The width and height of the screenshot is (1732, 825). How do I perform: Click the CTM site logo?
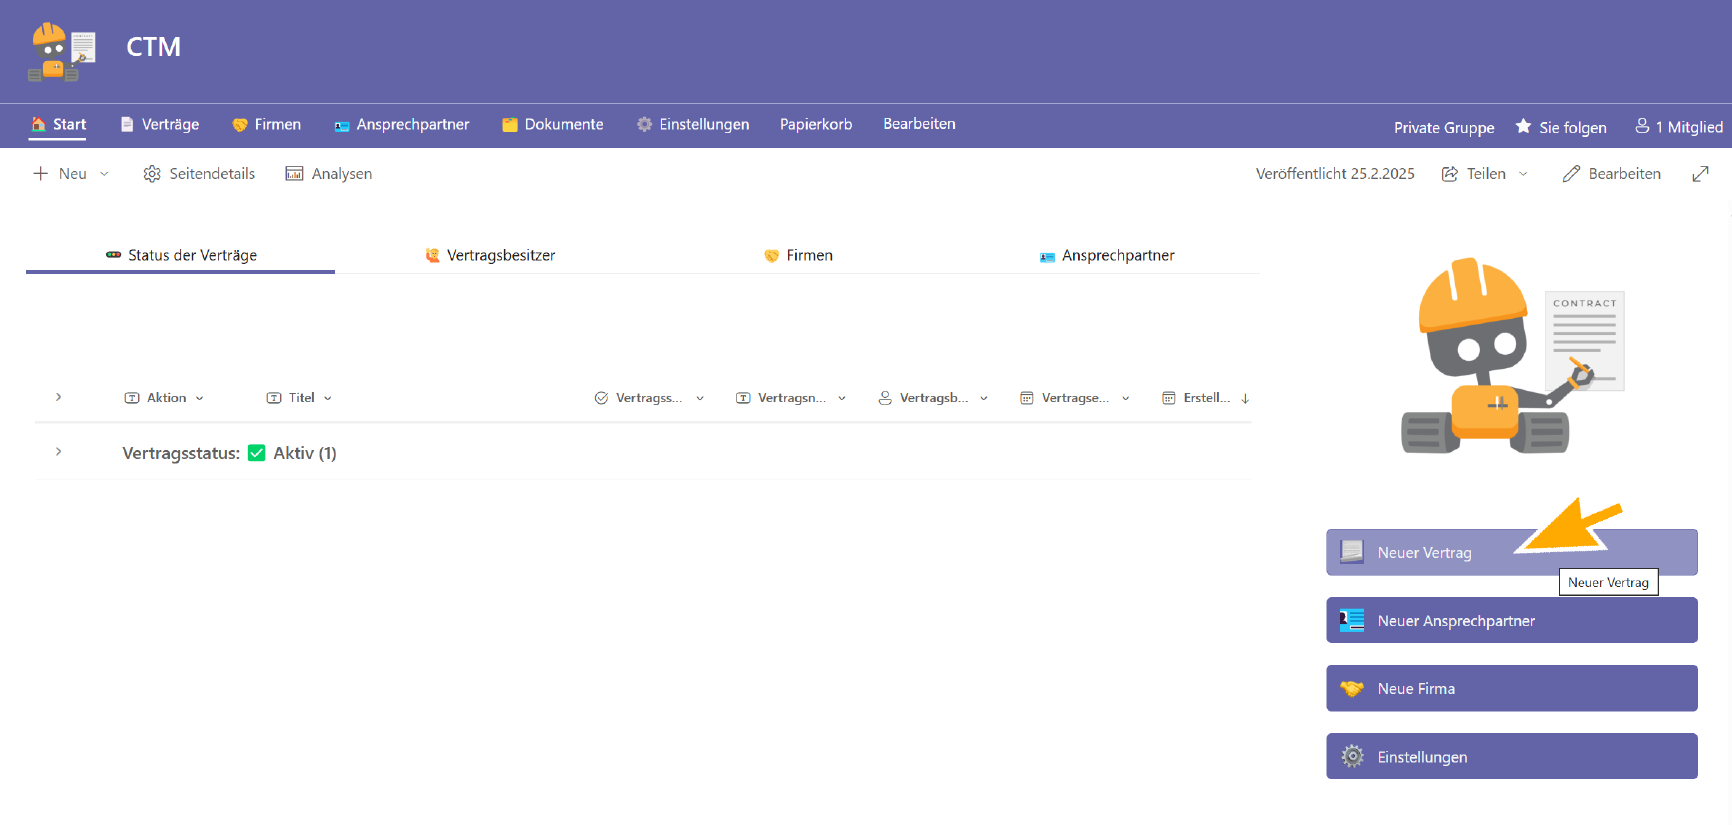62,51
